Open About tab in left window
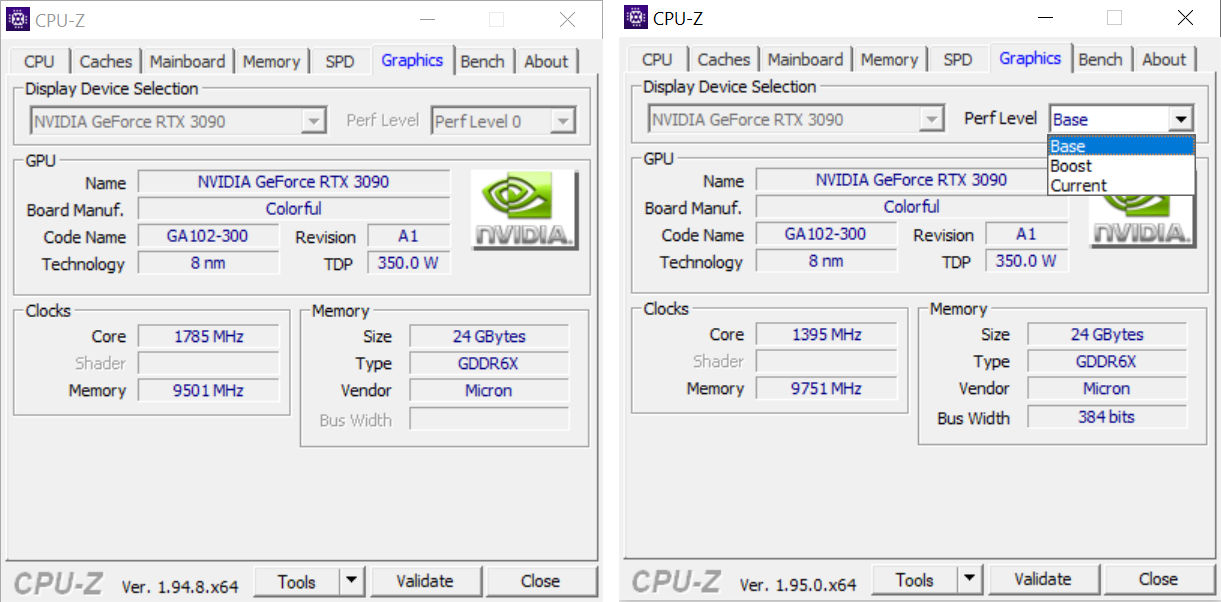Screen dimensions: 1221x602 click(x=546, y=61)
